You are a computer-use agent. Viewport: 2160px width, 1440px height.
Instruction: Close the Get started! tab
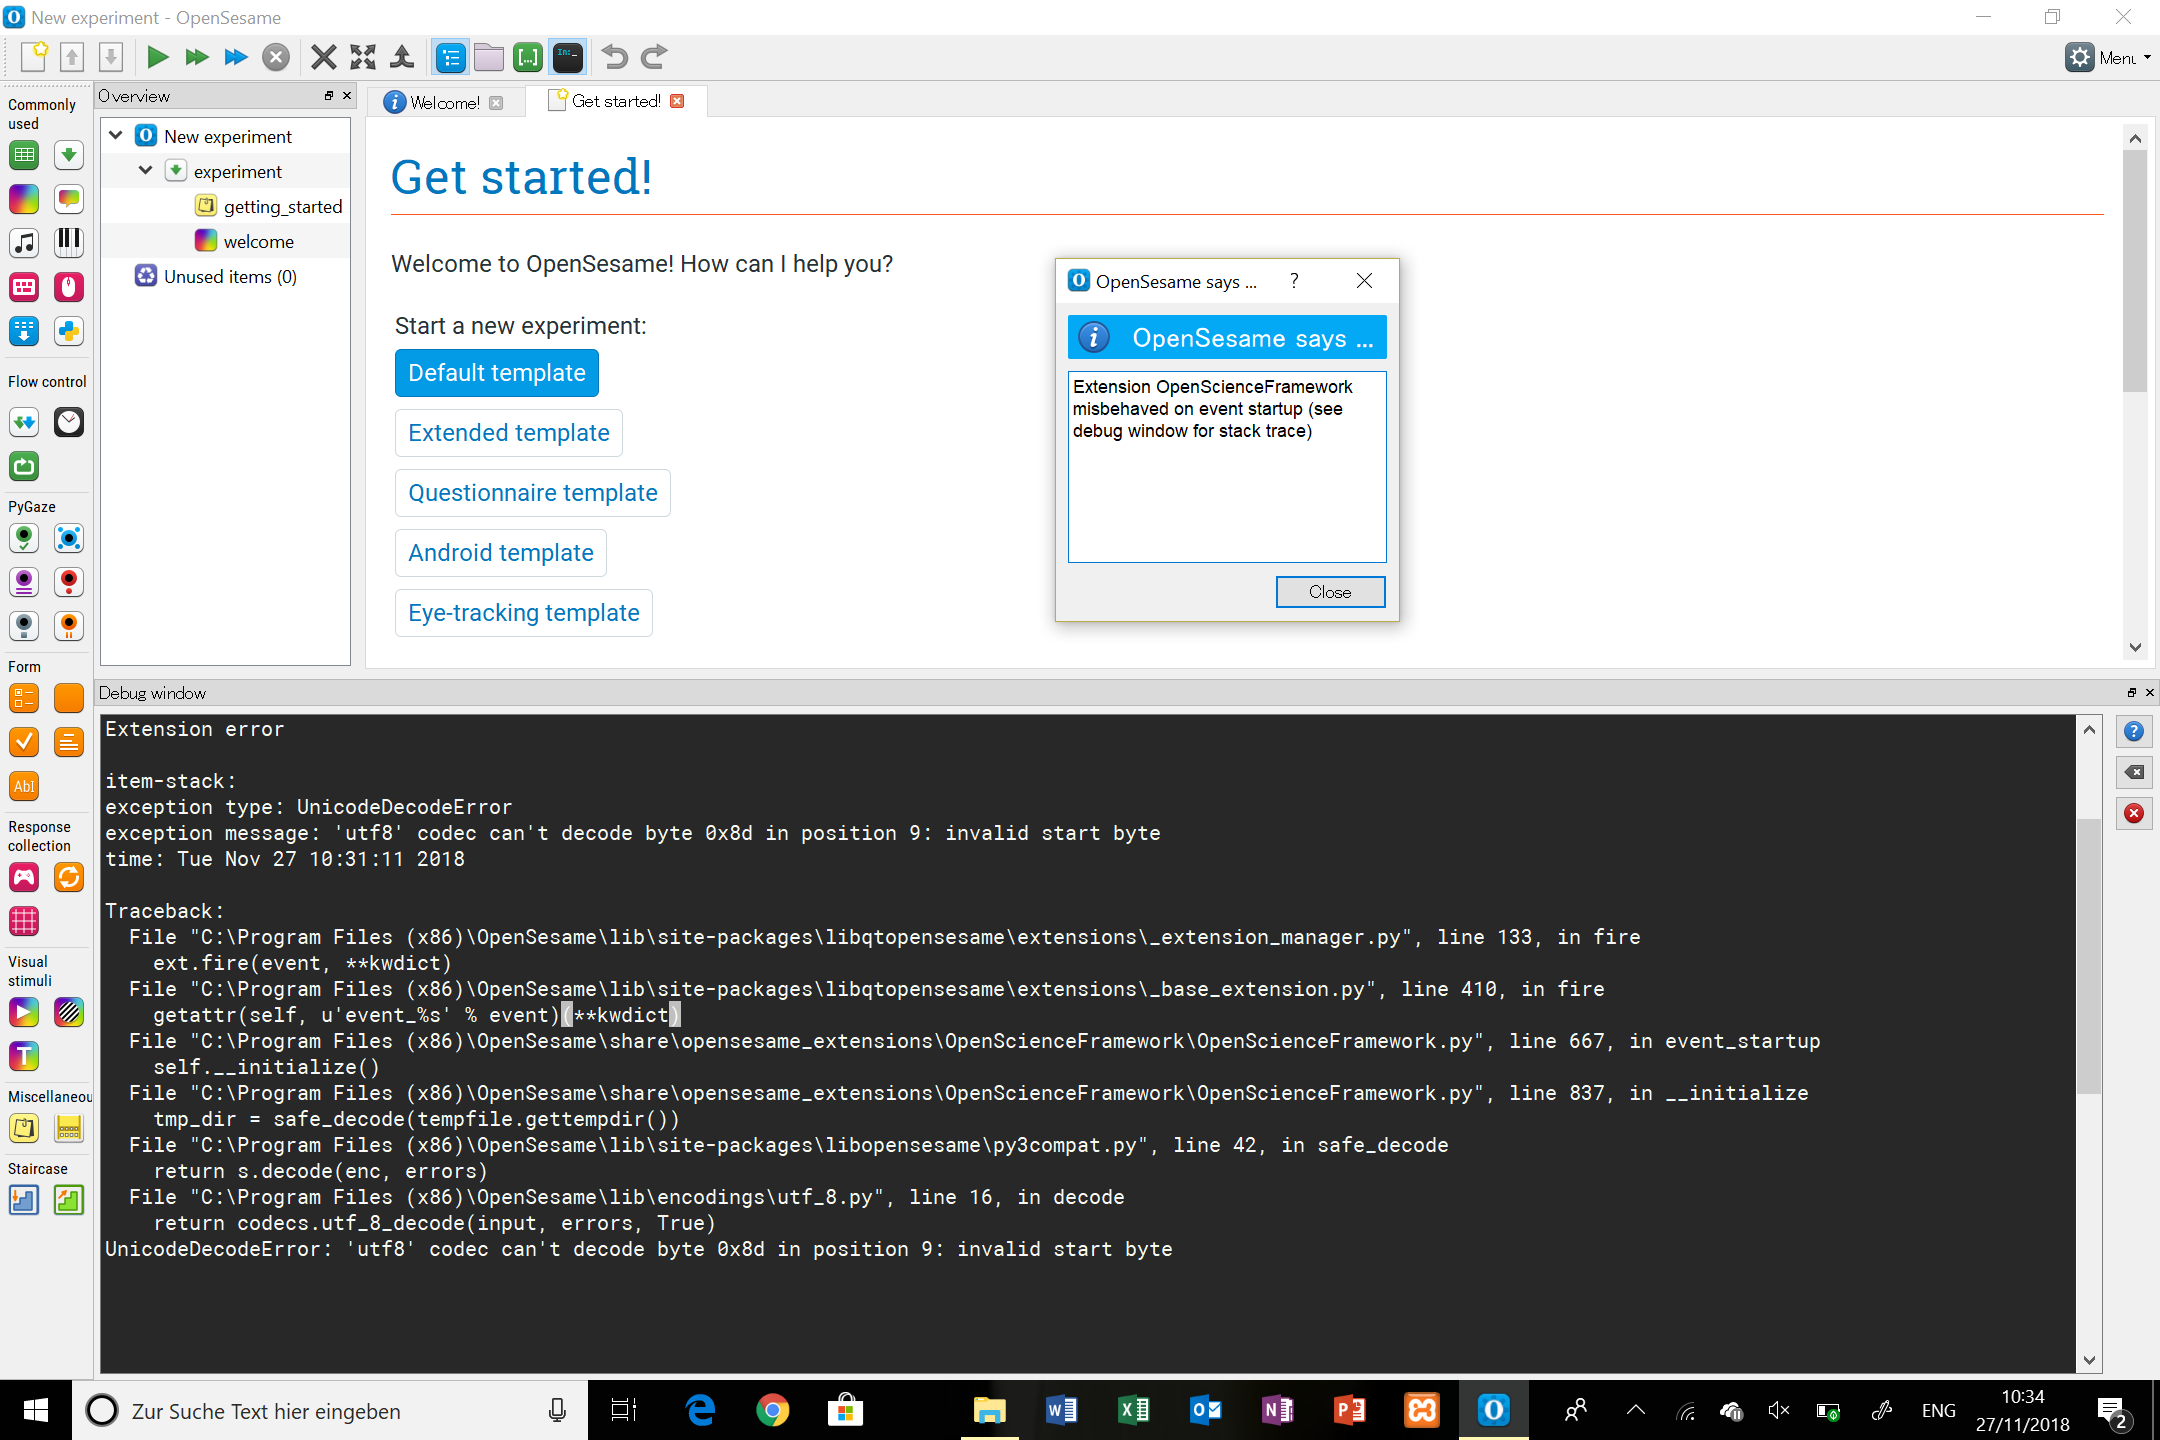[677, 101]
